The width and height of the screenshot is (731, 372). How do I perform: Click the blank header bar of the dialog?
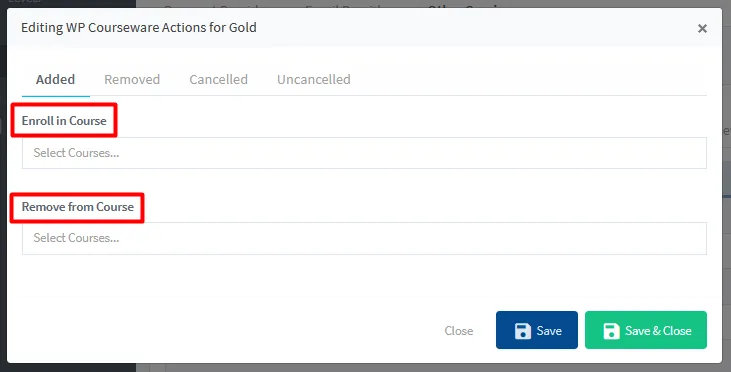coord(466,28)
